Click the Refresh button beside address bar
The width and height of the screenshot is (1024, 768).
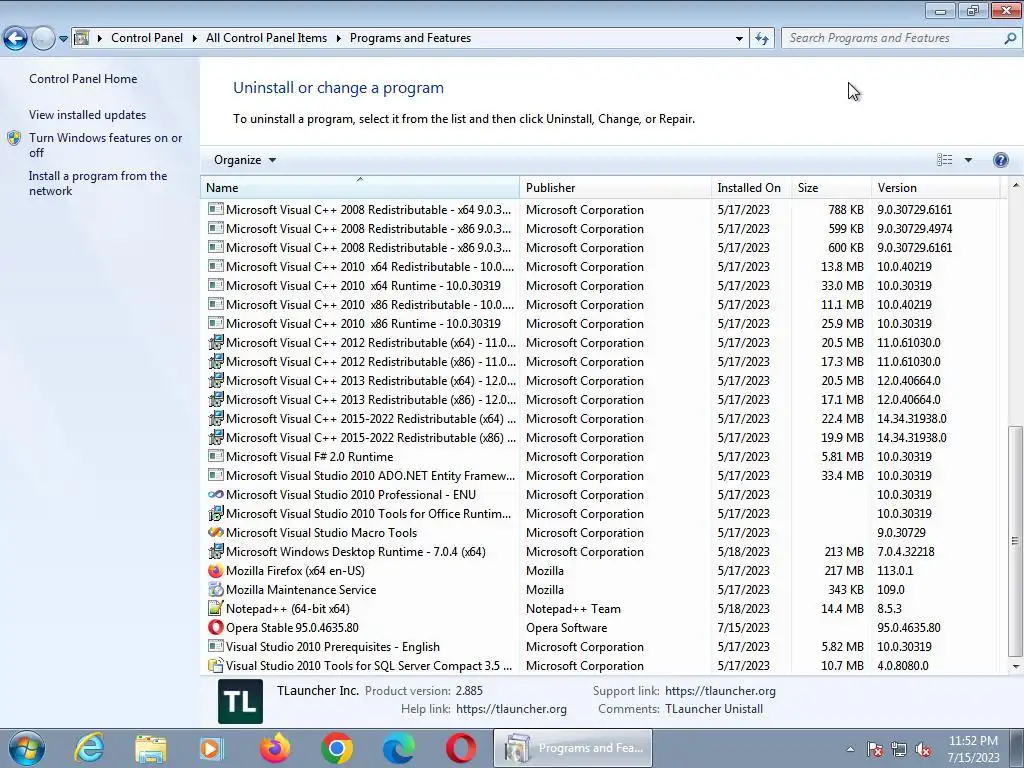coord(761,38)
